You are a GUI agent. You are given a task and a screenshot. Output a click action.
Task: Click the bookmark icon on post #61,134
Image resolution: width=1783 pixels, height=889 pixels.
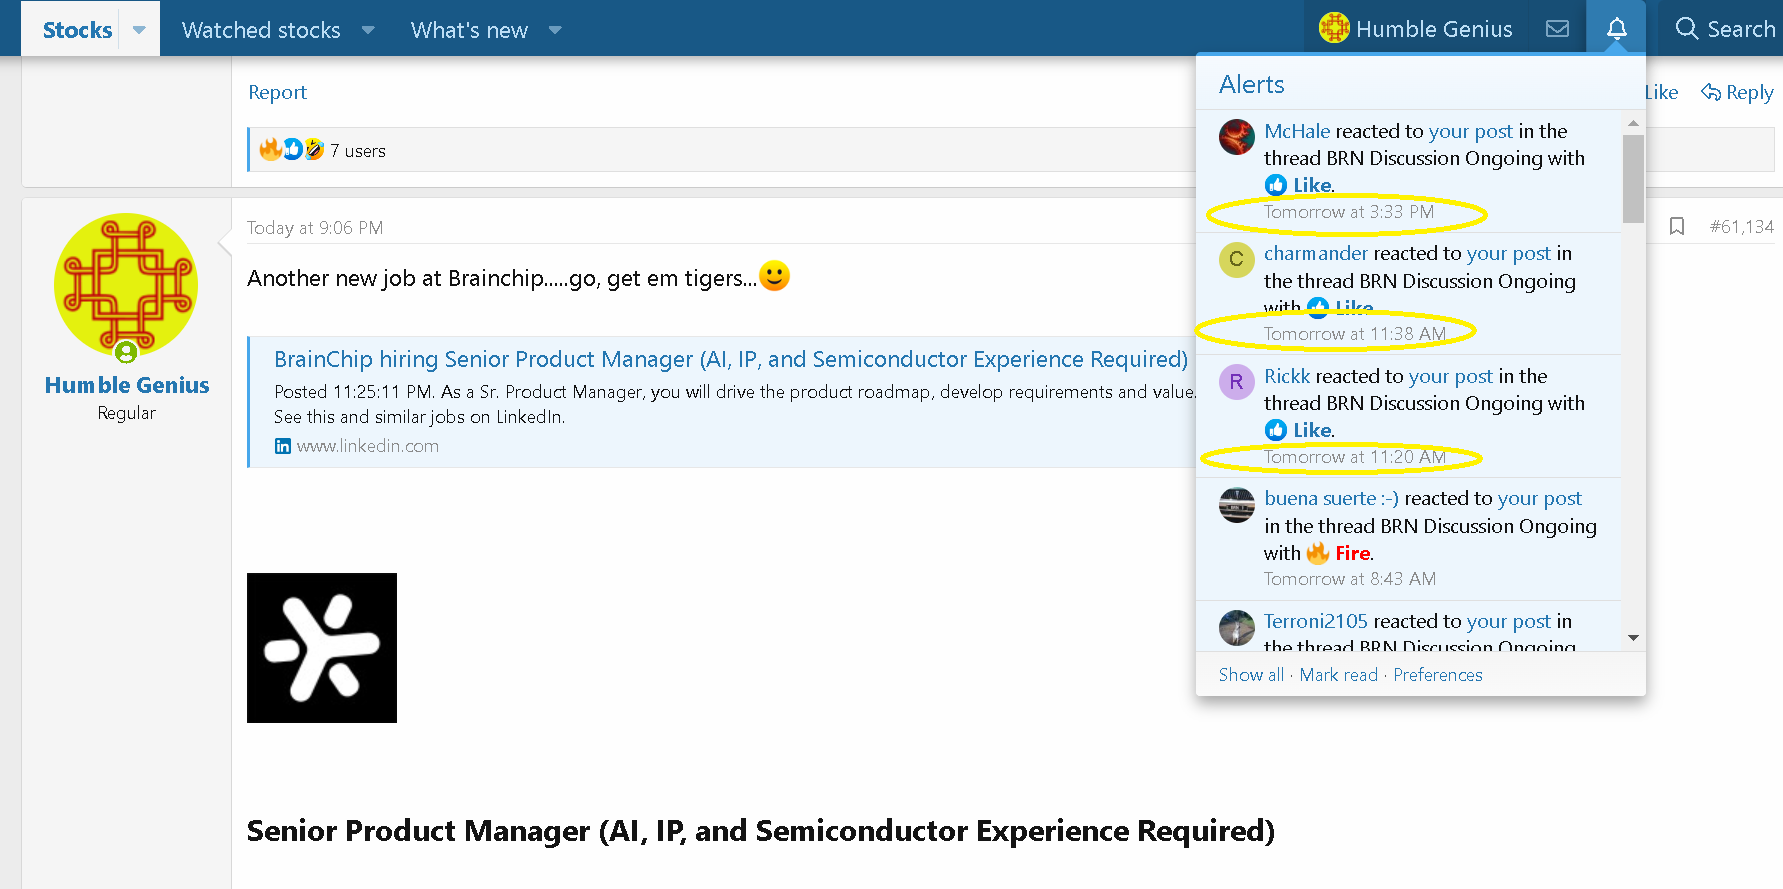(x=1677, y=227)
